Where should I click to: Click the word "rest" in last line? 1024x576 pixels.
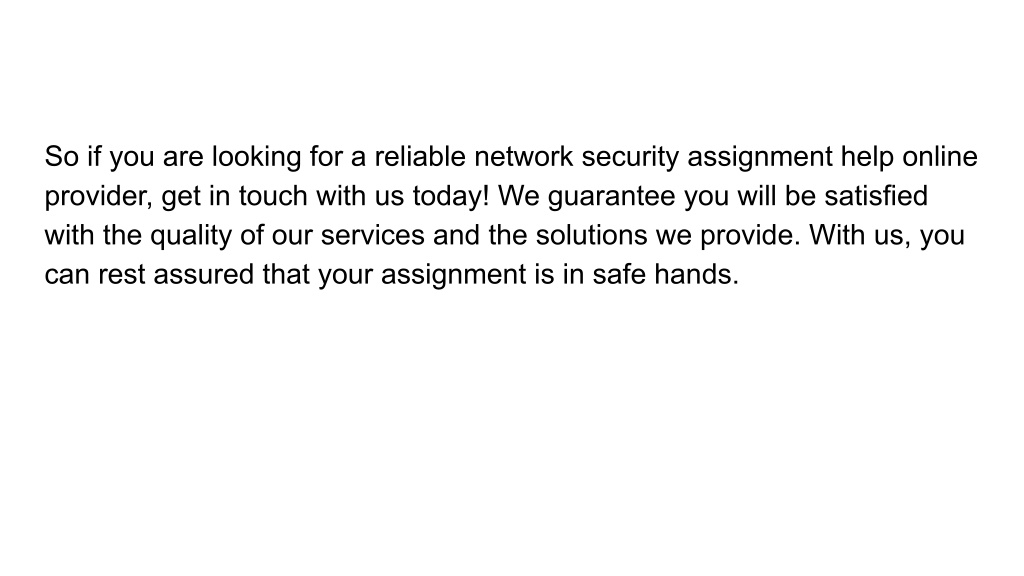point(121,274)
